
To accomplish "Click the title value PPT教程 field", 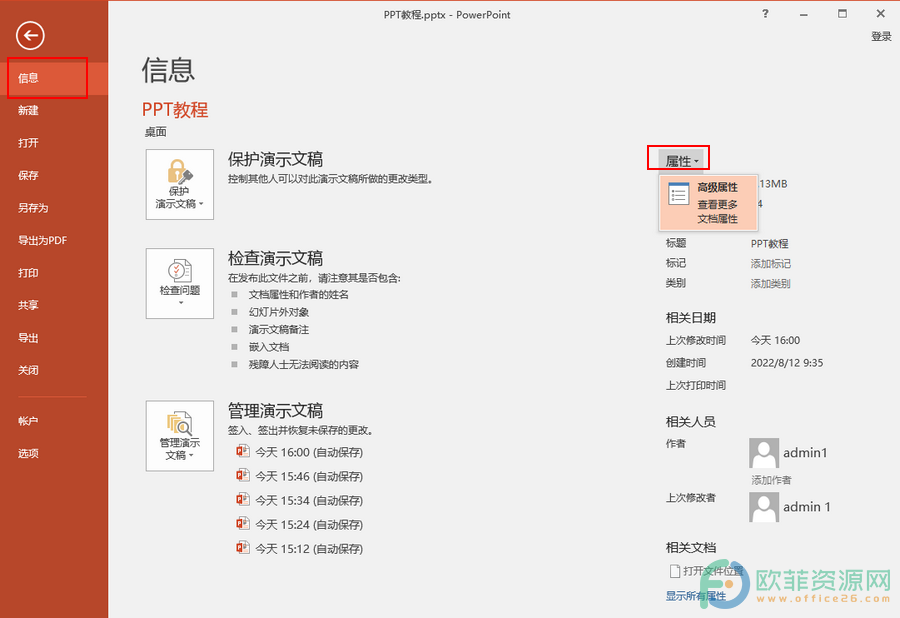I will [769, 243].
